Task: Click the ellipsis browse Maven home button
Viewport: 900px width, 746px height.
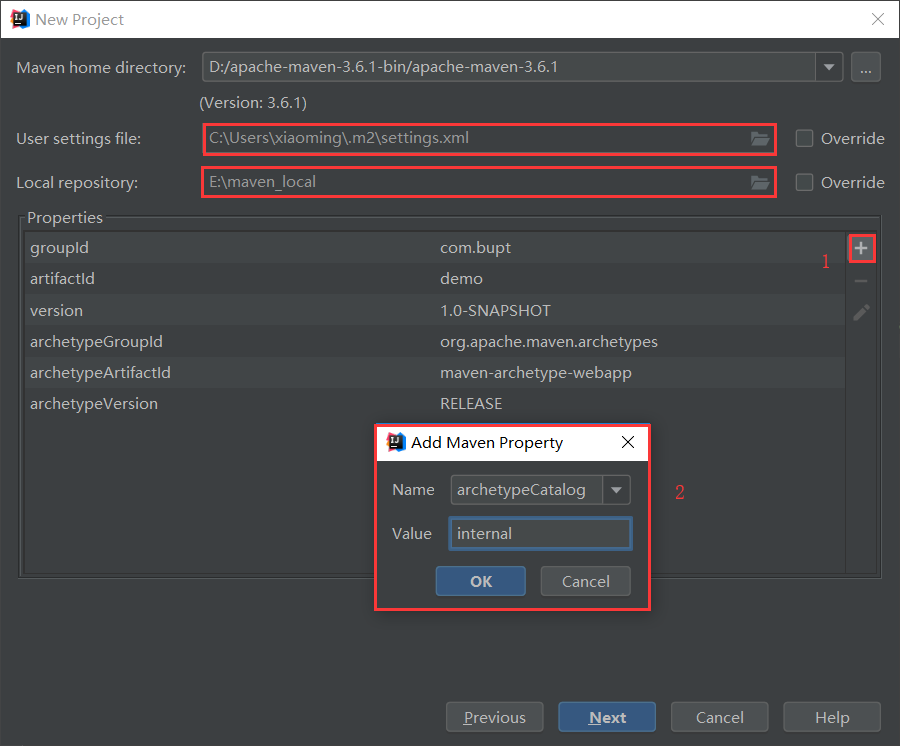Action: click(866, 67)
